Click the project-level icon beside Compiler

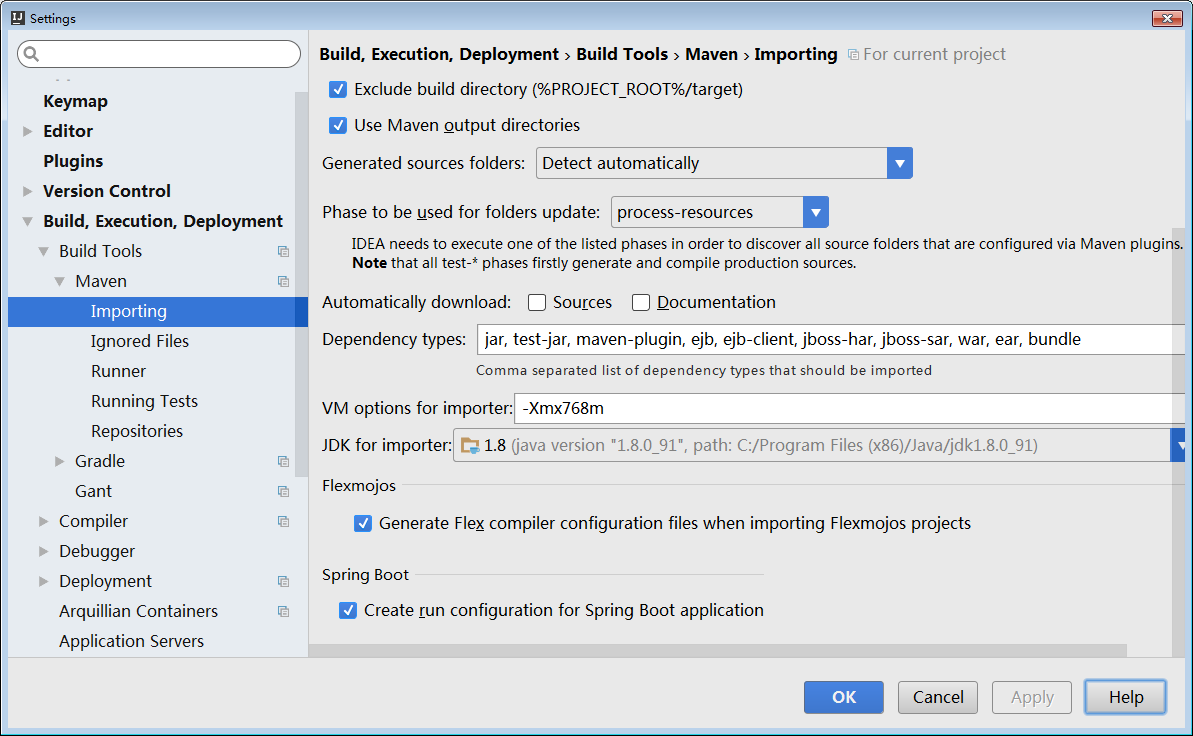[x=283, y=521]
